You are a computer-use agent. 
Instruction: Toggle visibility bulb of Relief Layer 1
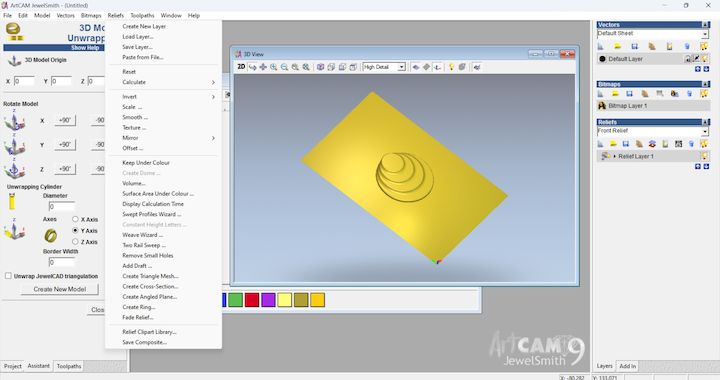705,156
